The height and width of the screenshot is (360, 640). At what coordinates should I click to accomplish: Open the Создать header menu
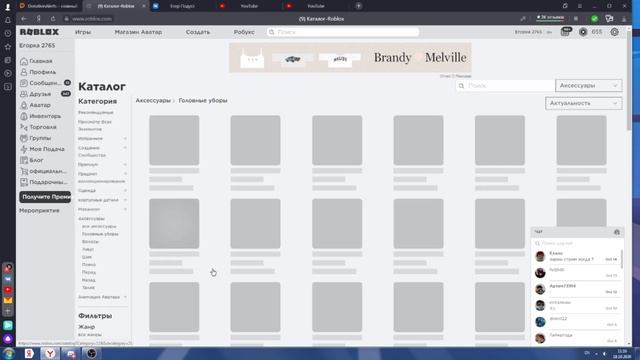(198, 32)
